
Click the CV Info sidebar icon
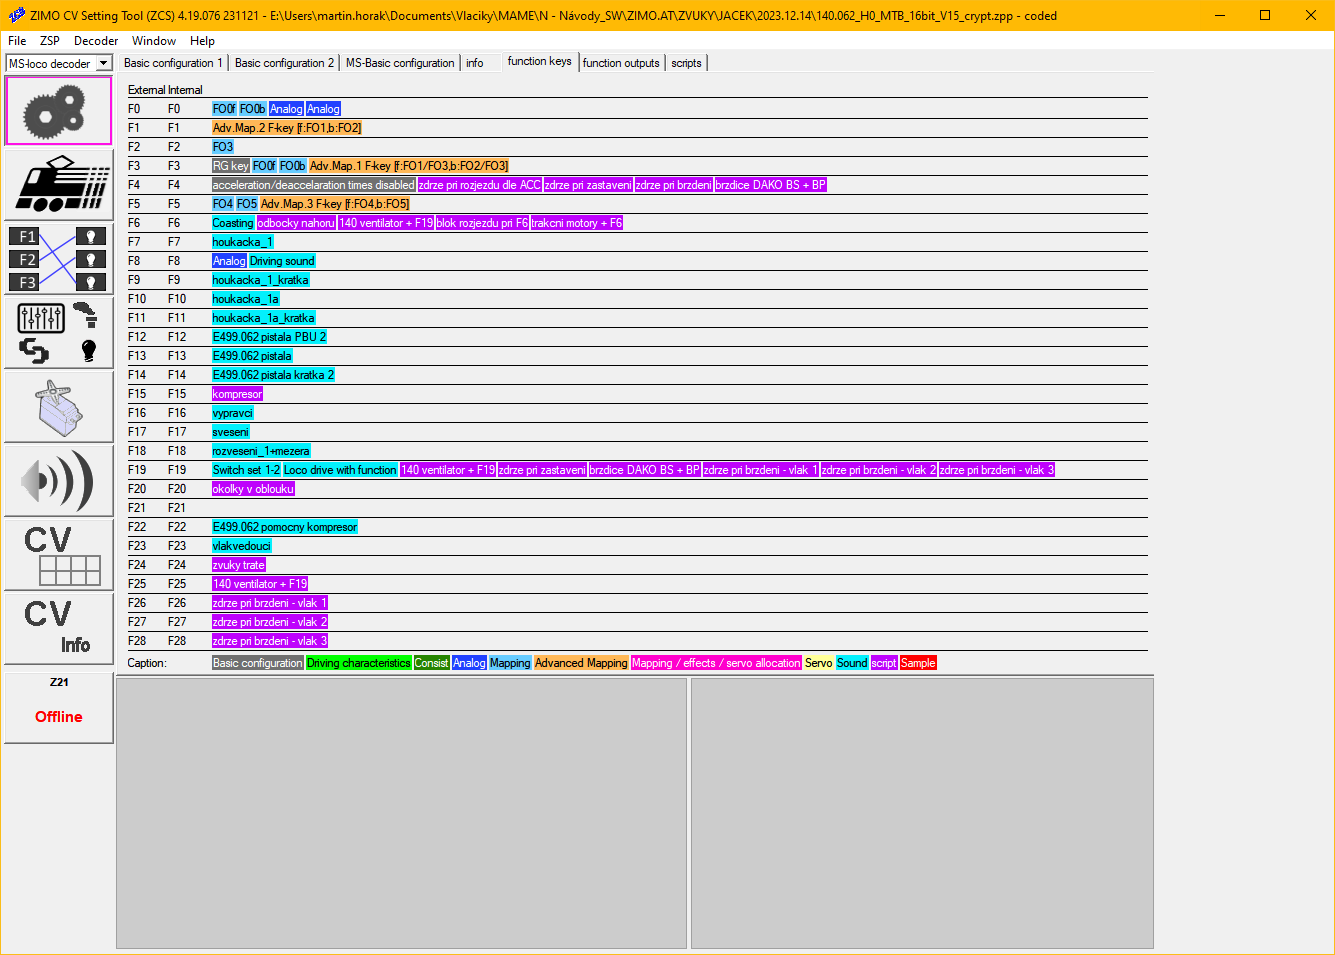pos(58,628)
